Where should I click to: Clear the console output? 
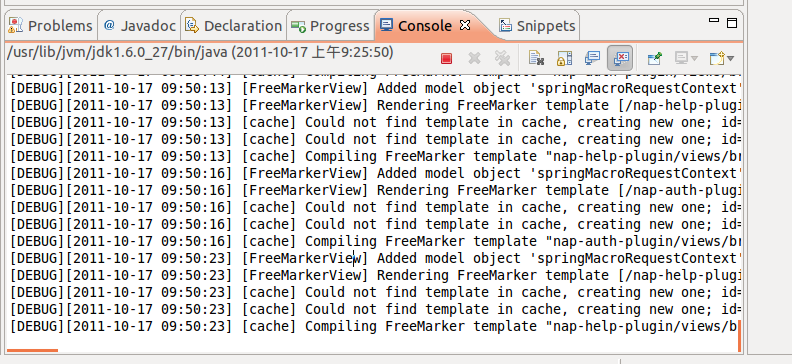536,59
